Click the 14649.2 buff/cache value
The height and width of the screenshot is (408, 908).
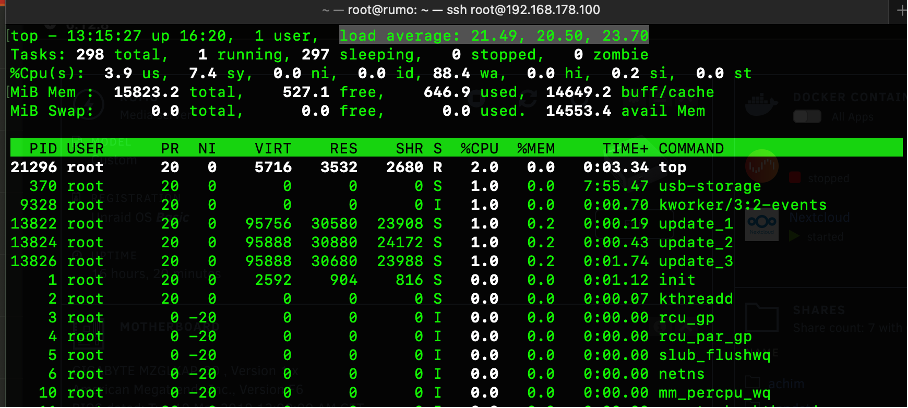tap(579, 92)
